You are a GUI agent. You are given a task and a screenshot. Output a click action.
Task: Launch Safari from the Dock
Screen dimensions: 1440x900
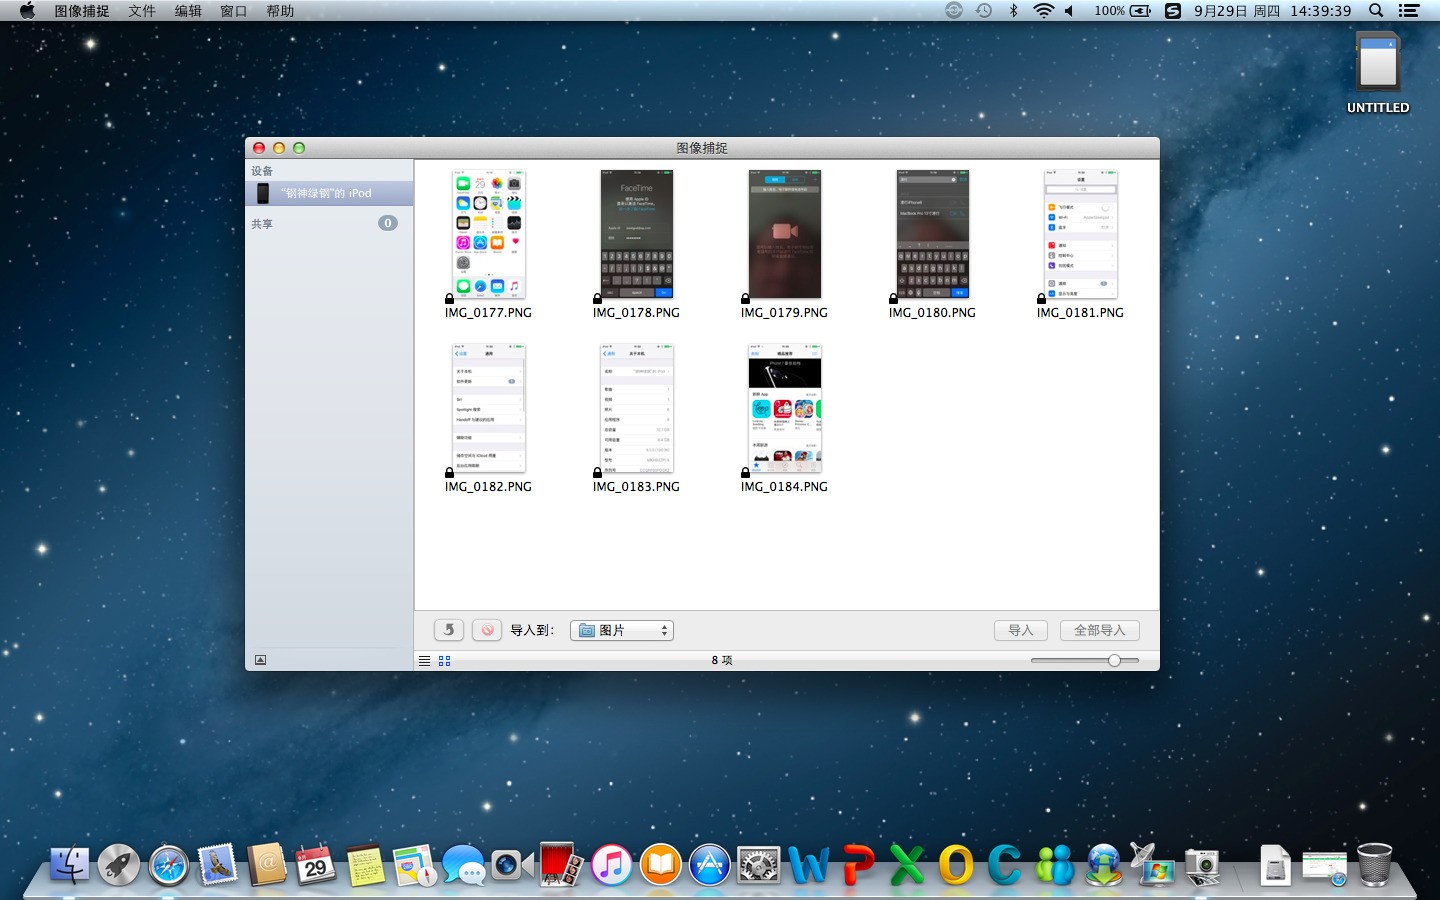click(x=168, y=865)
